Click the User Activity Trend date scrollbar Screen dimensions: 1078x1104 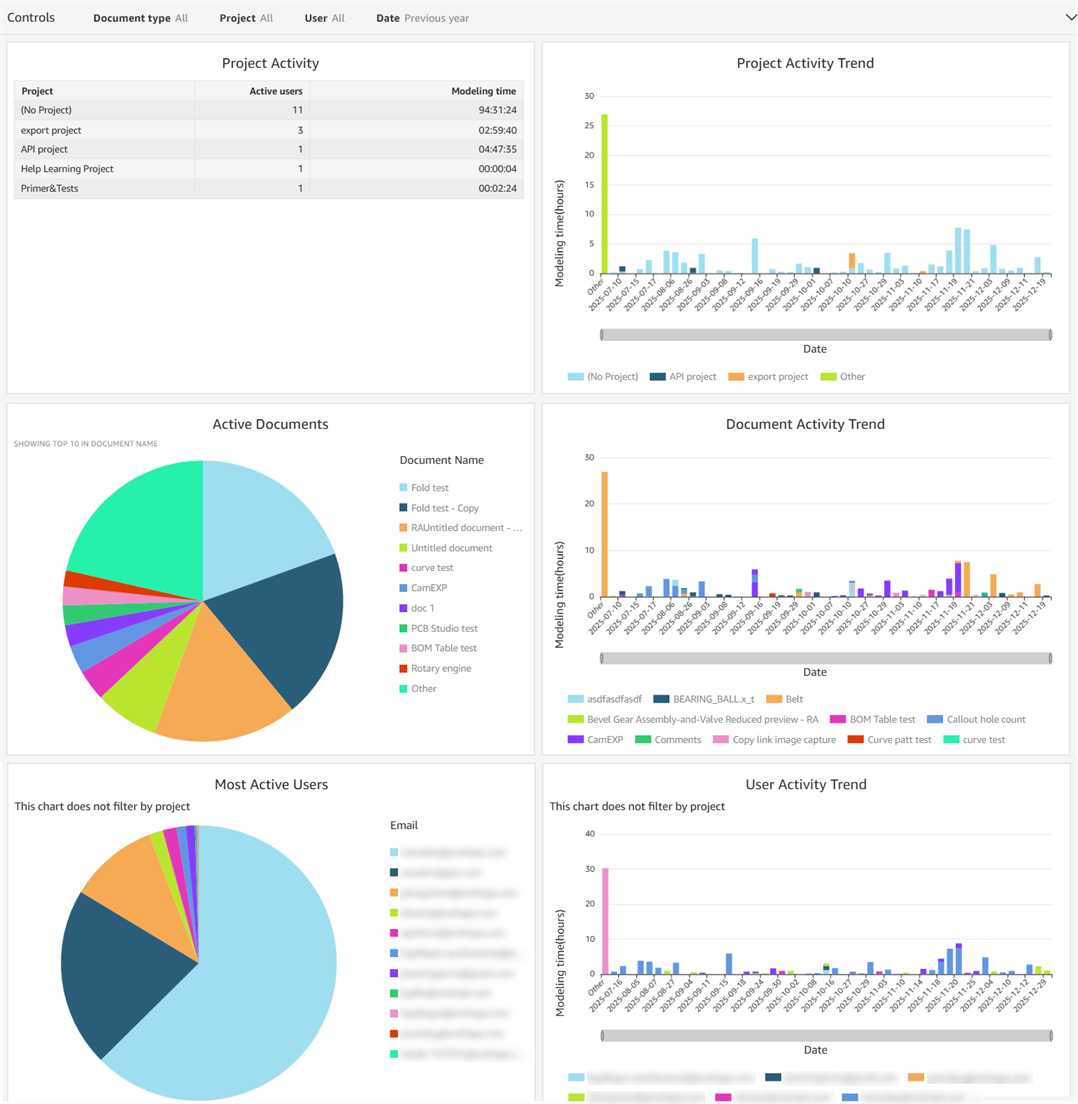(x=827, y=1036)
